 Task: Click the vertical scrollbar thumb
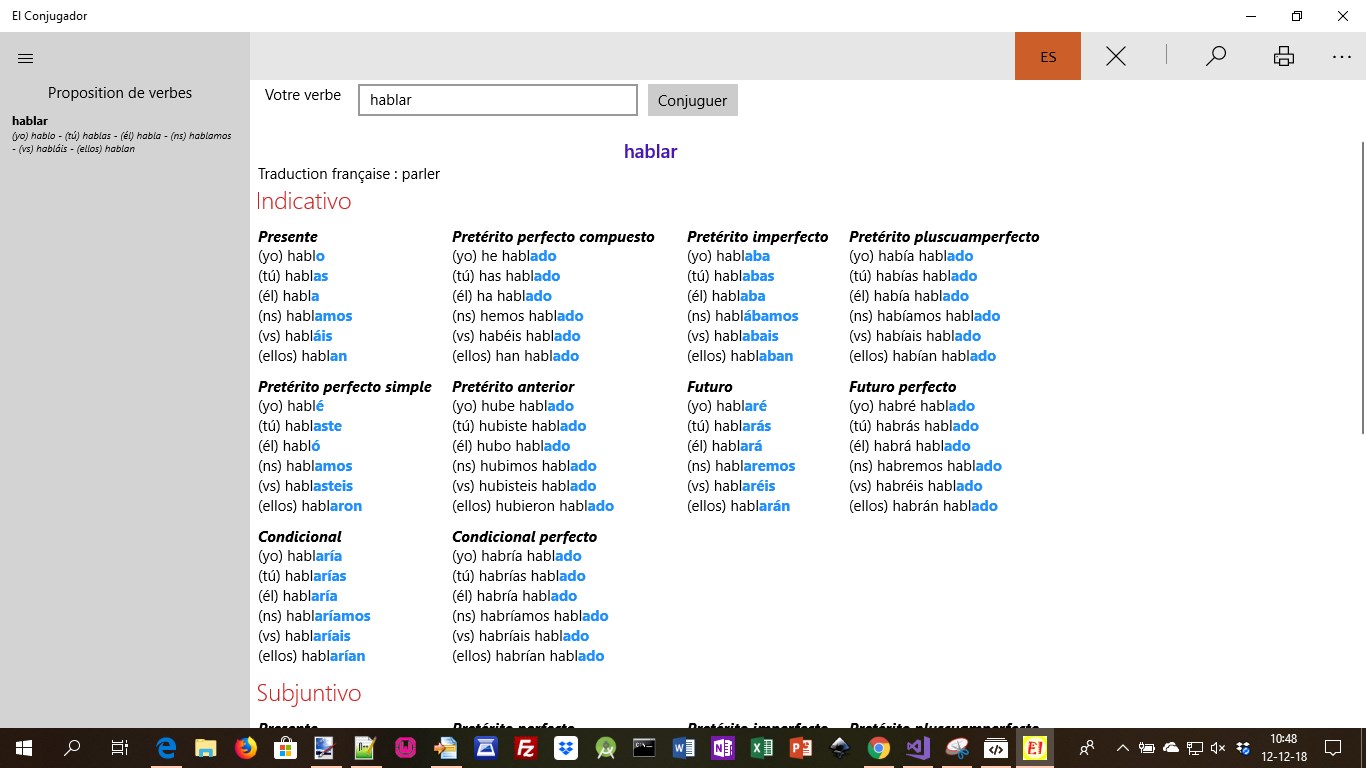coord(1361,288)
